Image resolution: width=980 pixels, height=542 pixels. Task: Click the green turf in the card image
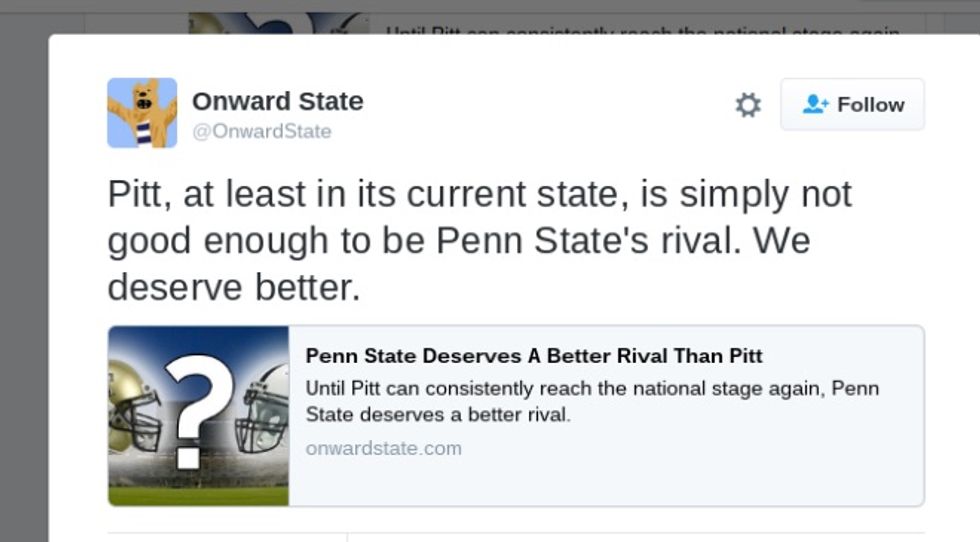[198, 495]
